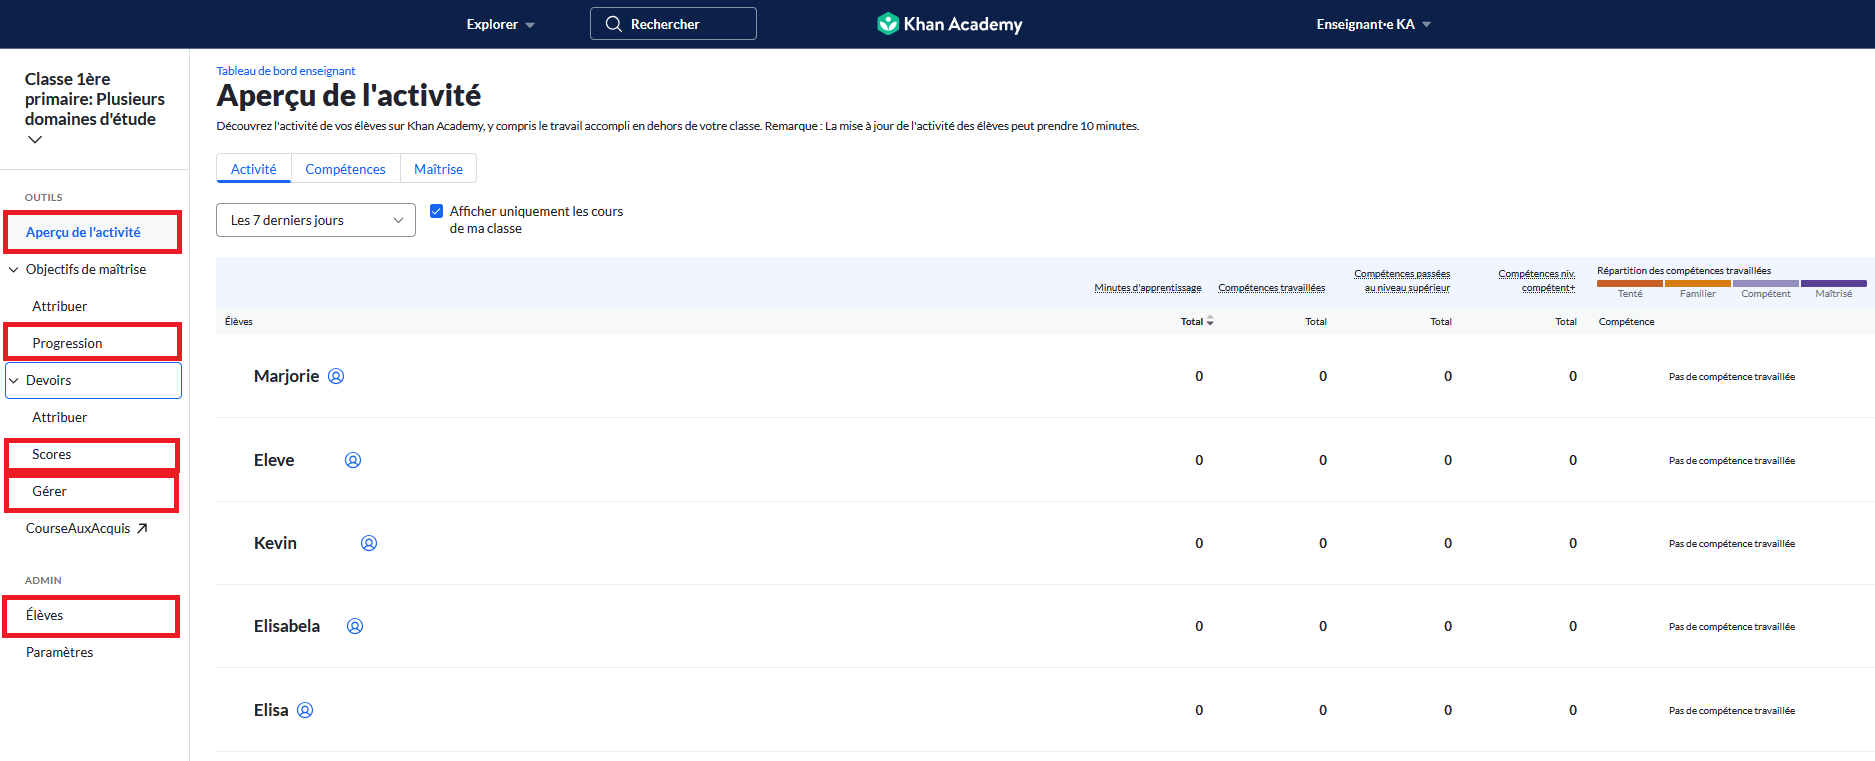Image resolution: width=1875 pixels, height=761 pixels.
Task: Open student Elisa's name link
Action: pyautogui.click(x=271, y=710)
